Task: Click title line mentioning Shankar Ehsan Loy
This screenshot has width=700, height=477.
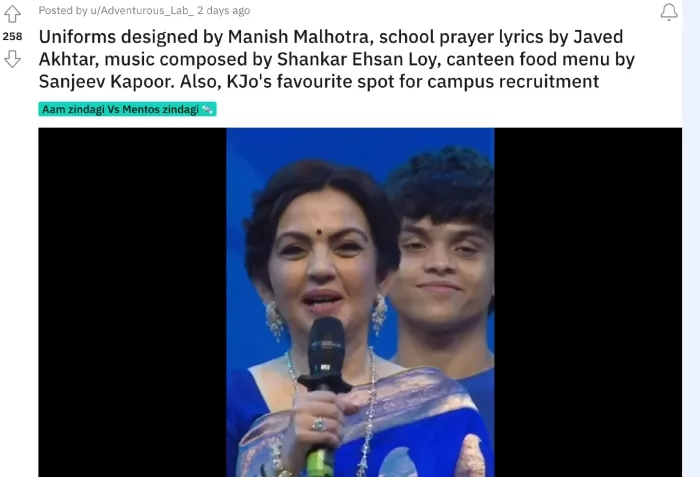Action: point(337,59)
